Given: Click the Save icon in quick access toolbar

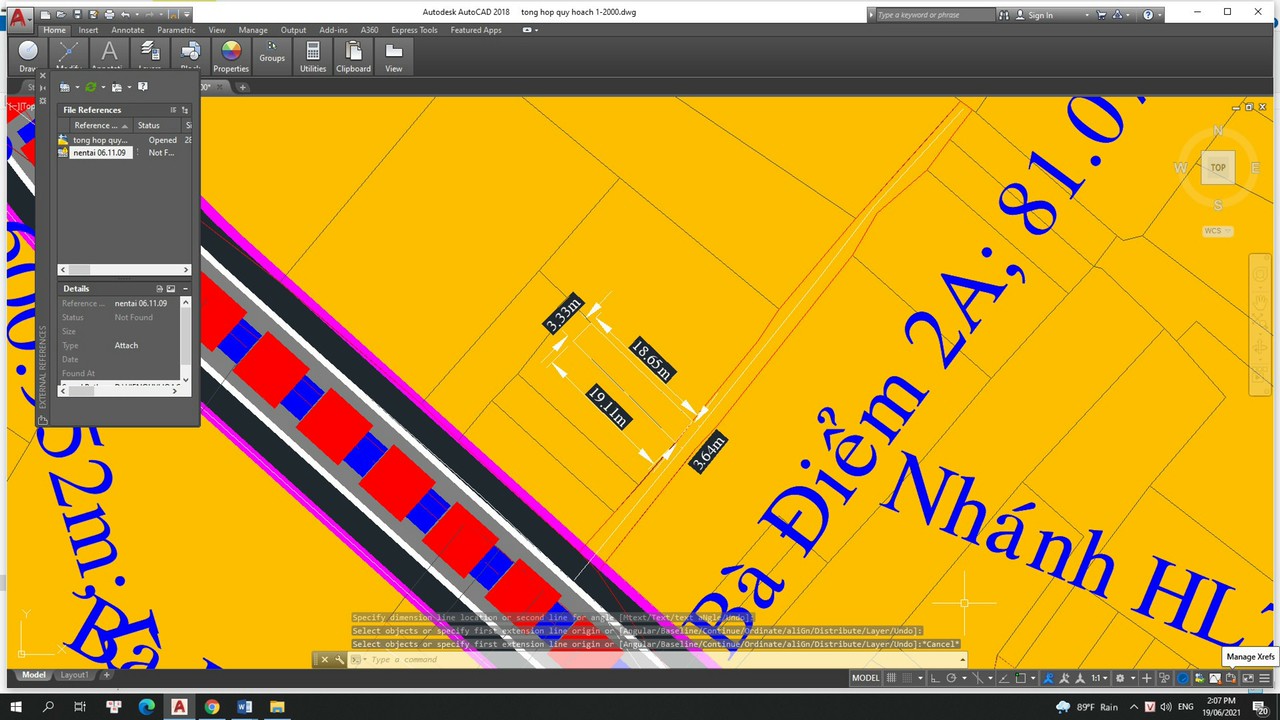Looking at the screenshot, I should click(x=77, y=15).
